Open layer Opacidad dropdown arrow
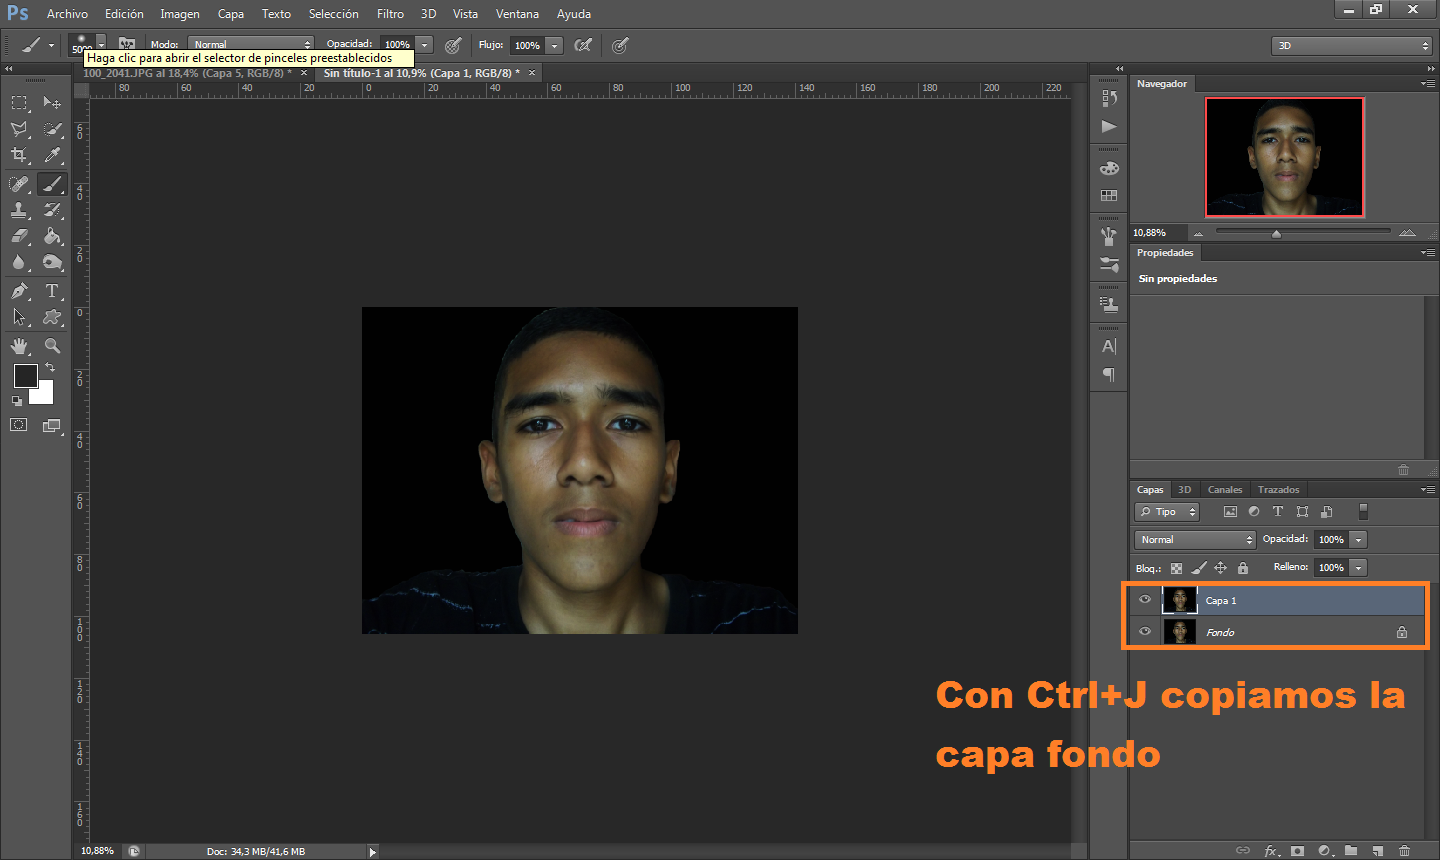 [1358, 539]
